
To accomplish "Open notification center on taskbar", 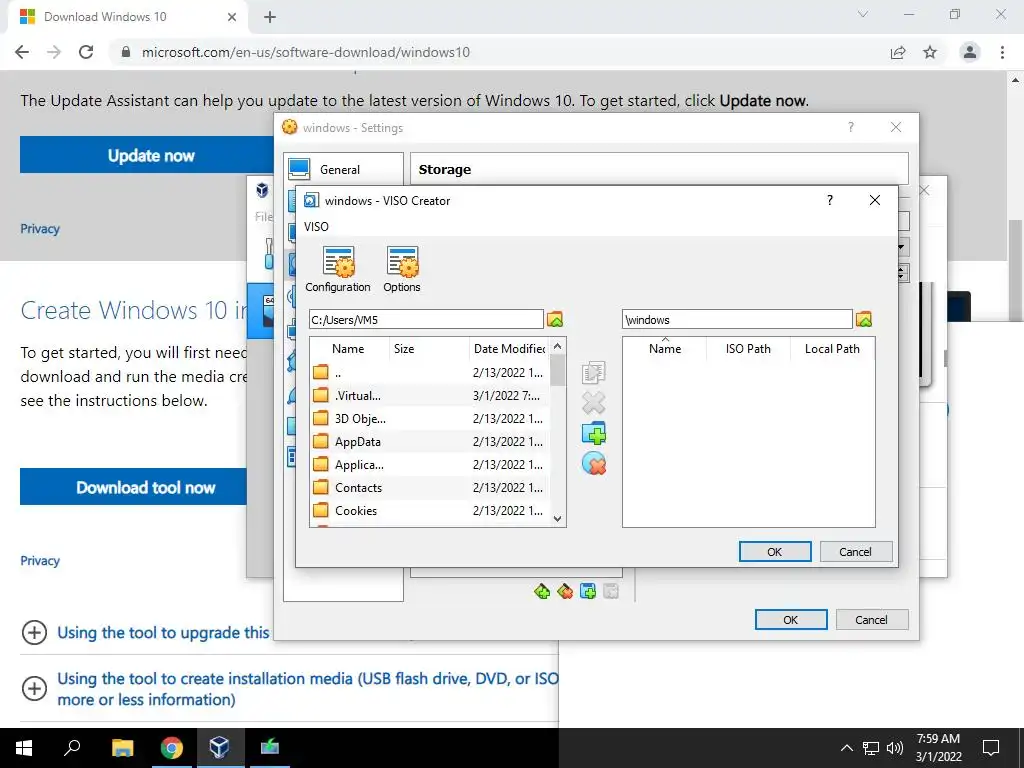I will [x=991, y=748].
